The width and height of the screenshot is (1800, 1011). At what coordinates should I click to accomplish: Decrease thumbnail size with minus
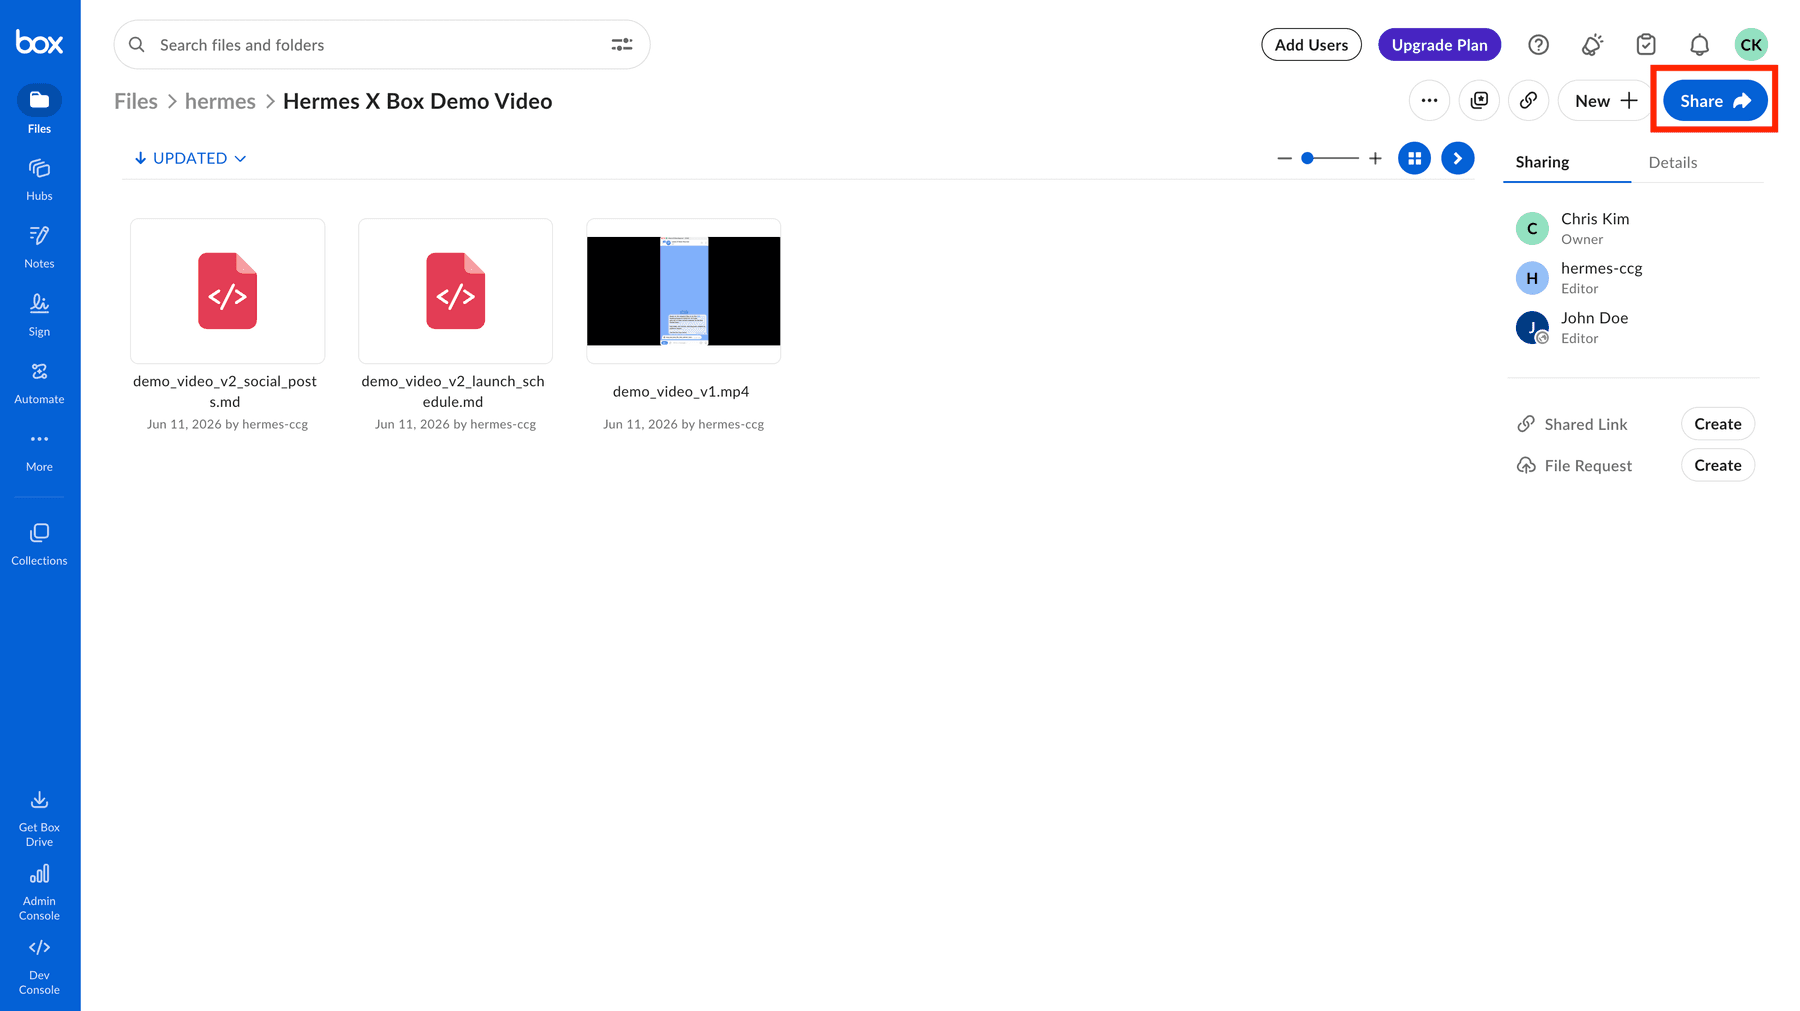[x=1284, y=158]
